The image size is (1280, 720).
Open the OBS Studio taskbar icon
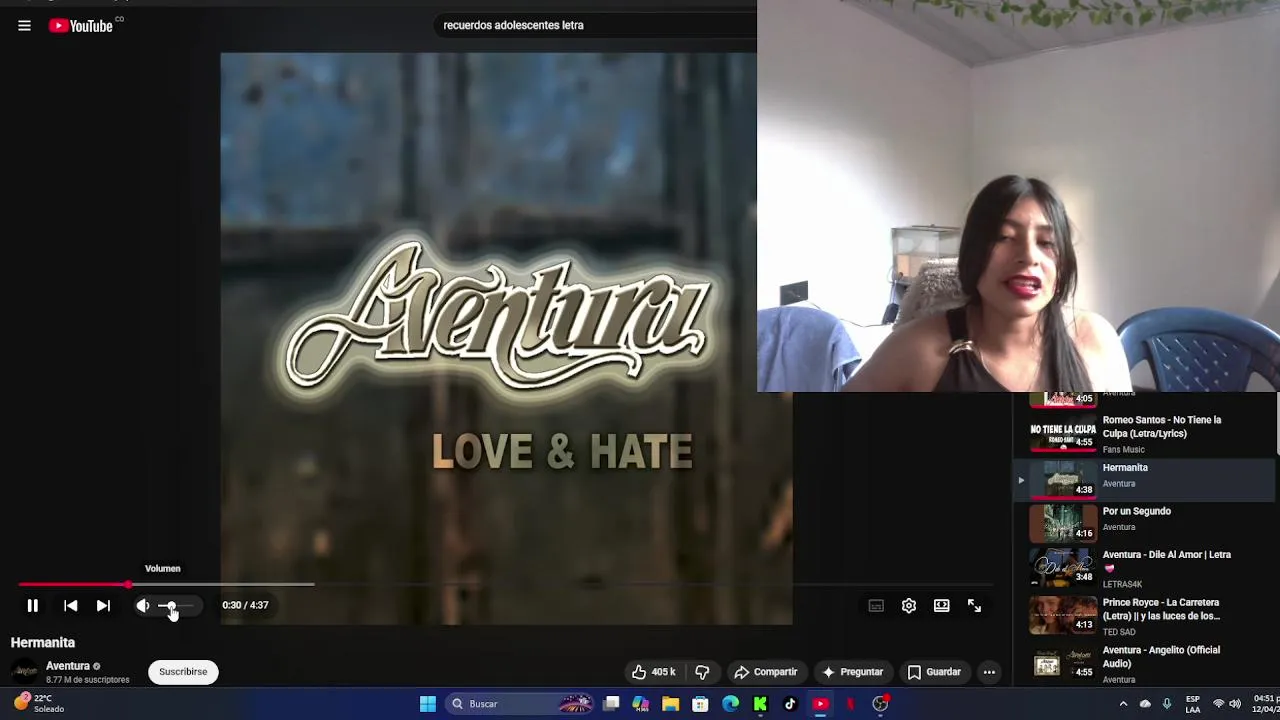(880, 704)
